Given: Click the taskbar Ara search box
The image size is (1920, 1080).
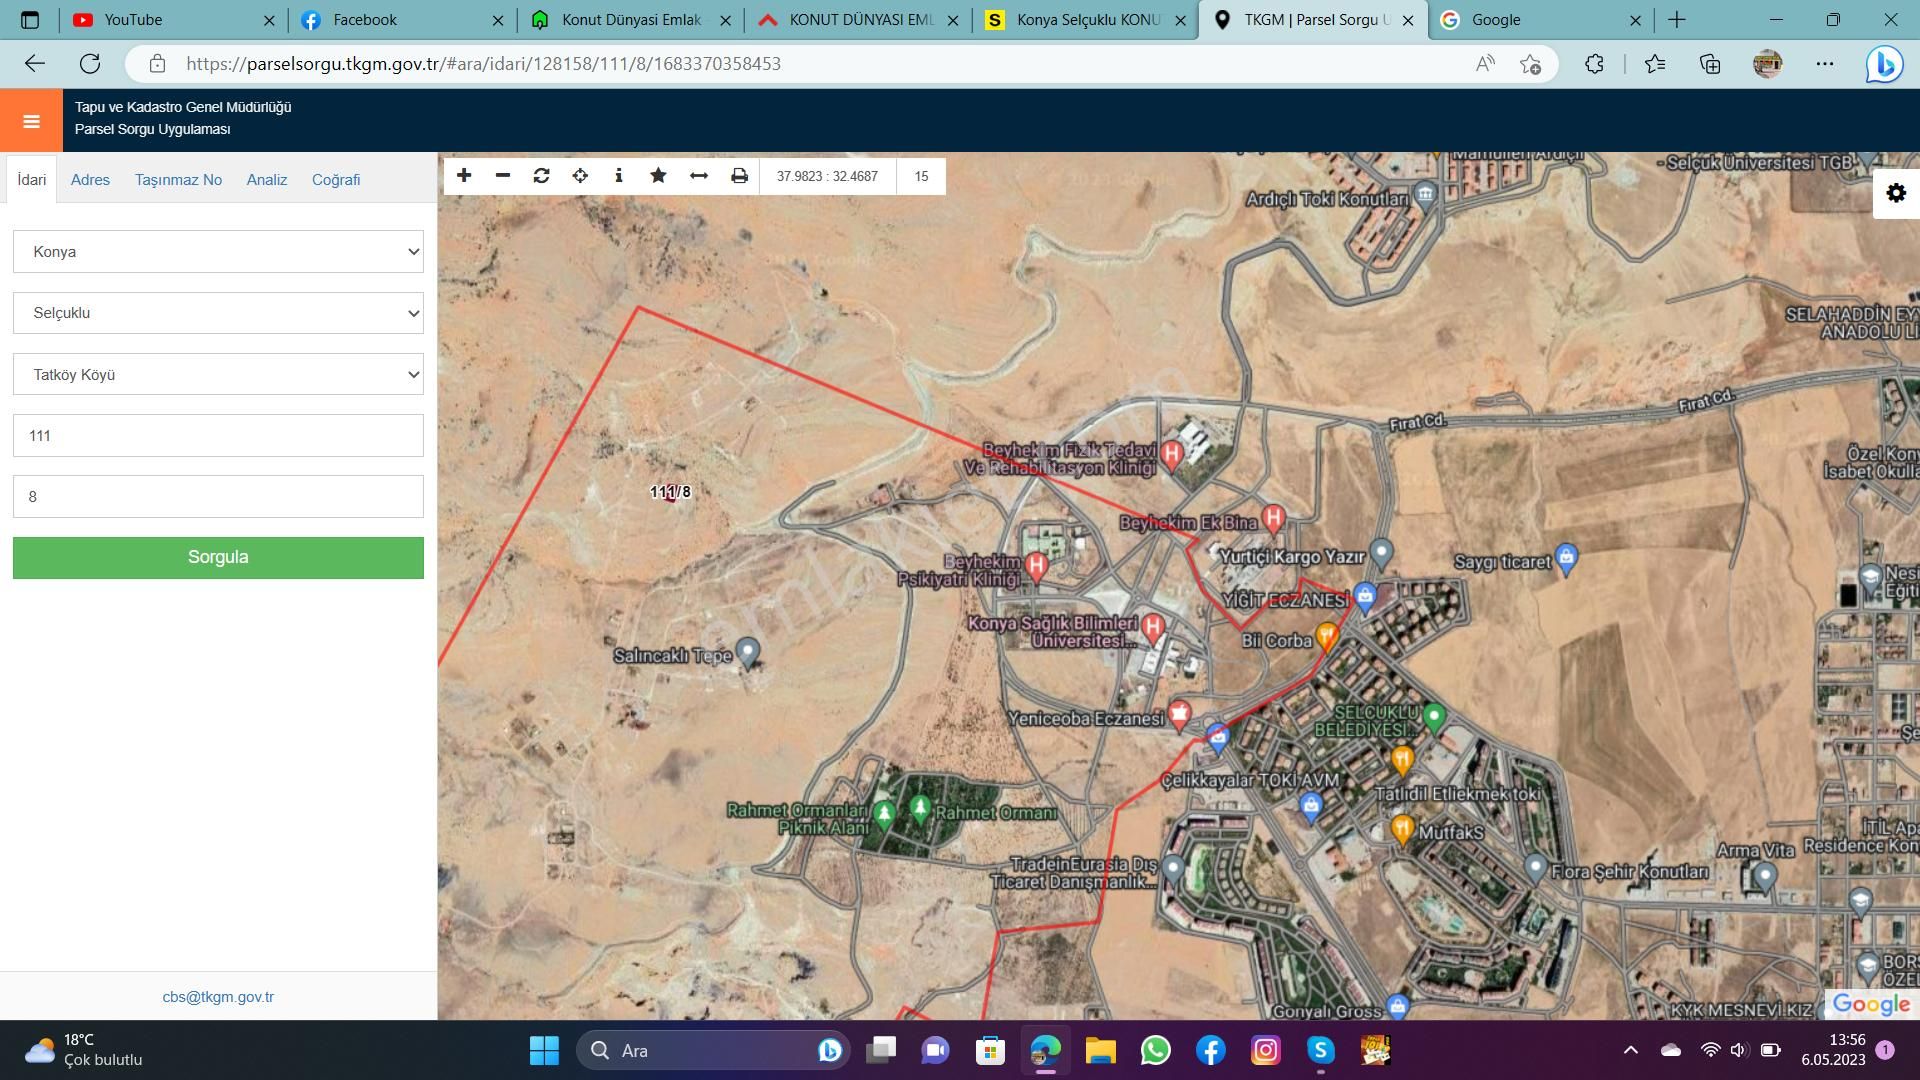Looking at the screenshot, I should coord(713,1050).
